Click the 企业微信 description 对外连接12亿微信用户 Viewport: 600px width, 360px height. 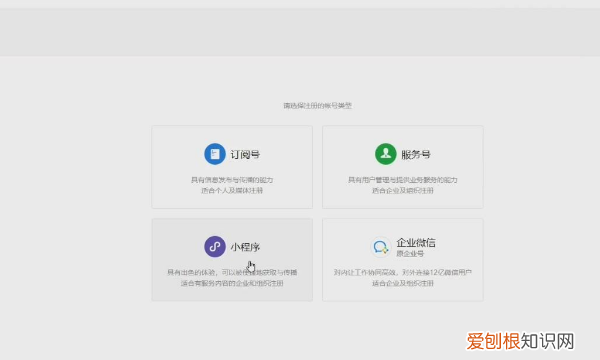437,272
